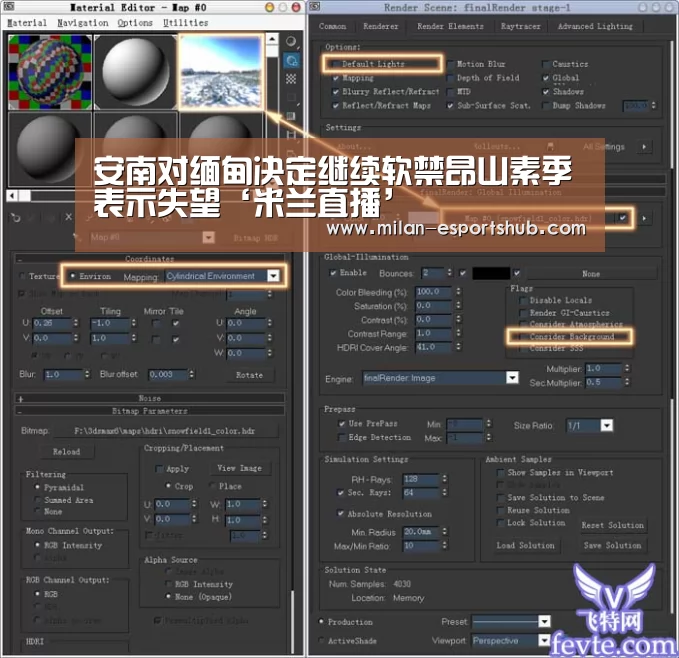Click the HDRI Cover Angle value field
The height and width of the screenshot is (658, 679).
tap(433, 347)
